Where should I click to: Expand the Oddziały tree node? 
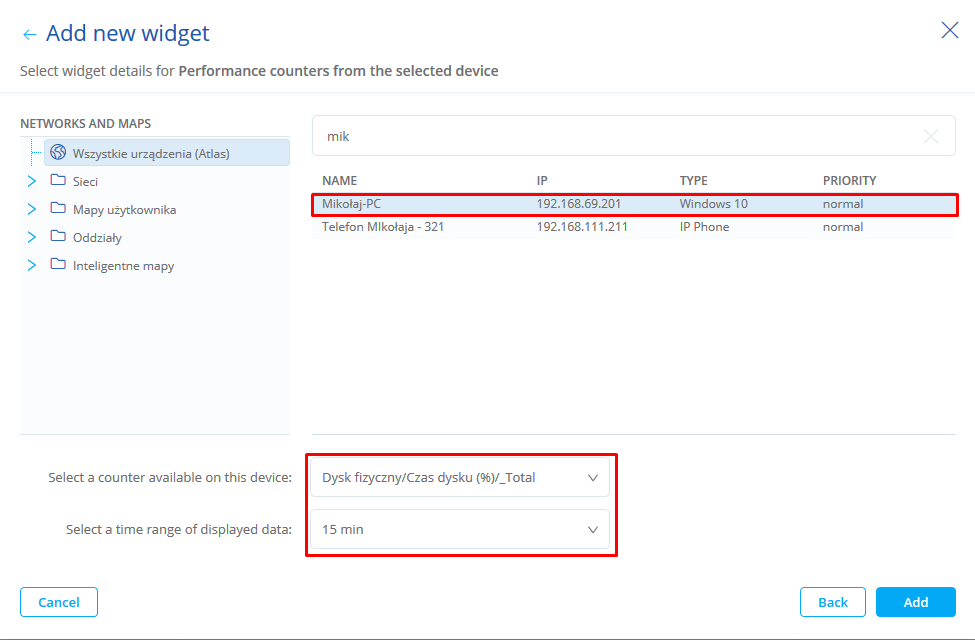tap(31, 237)
